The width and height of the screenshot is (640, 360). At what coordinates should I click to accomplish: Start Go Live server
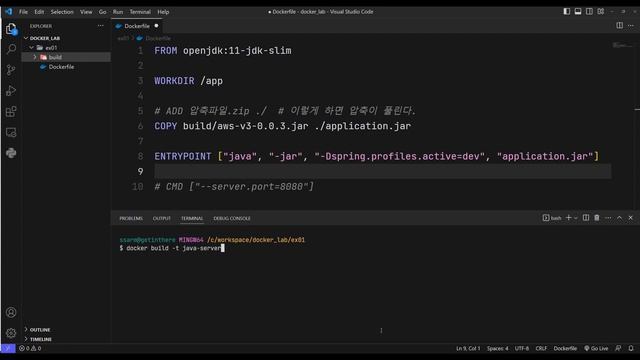[x=596, y=348]
